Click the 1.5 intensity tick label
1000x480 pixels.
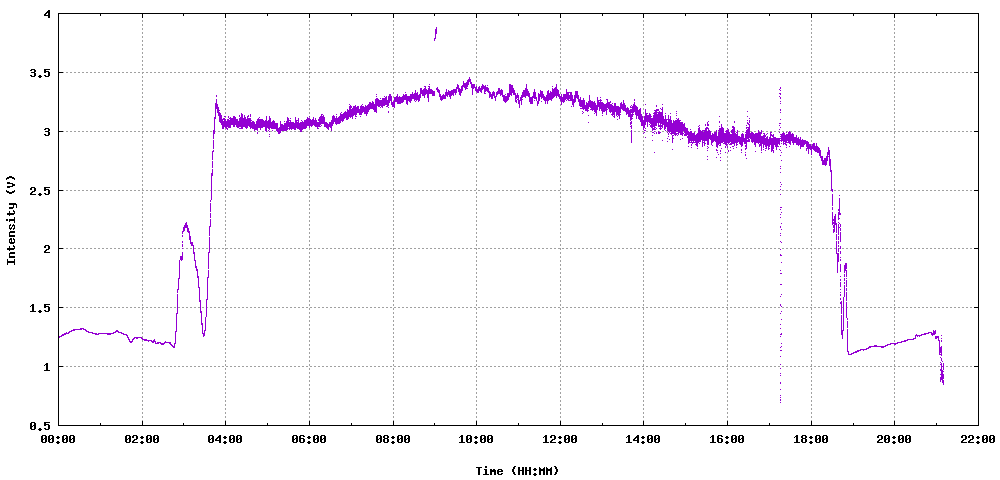41,308
